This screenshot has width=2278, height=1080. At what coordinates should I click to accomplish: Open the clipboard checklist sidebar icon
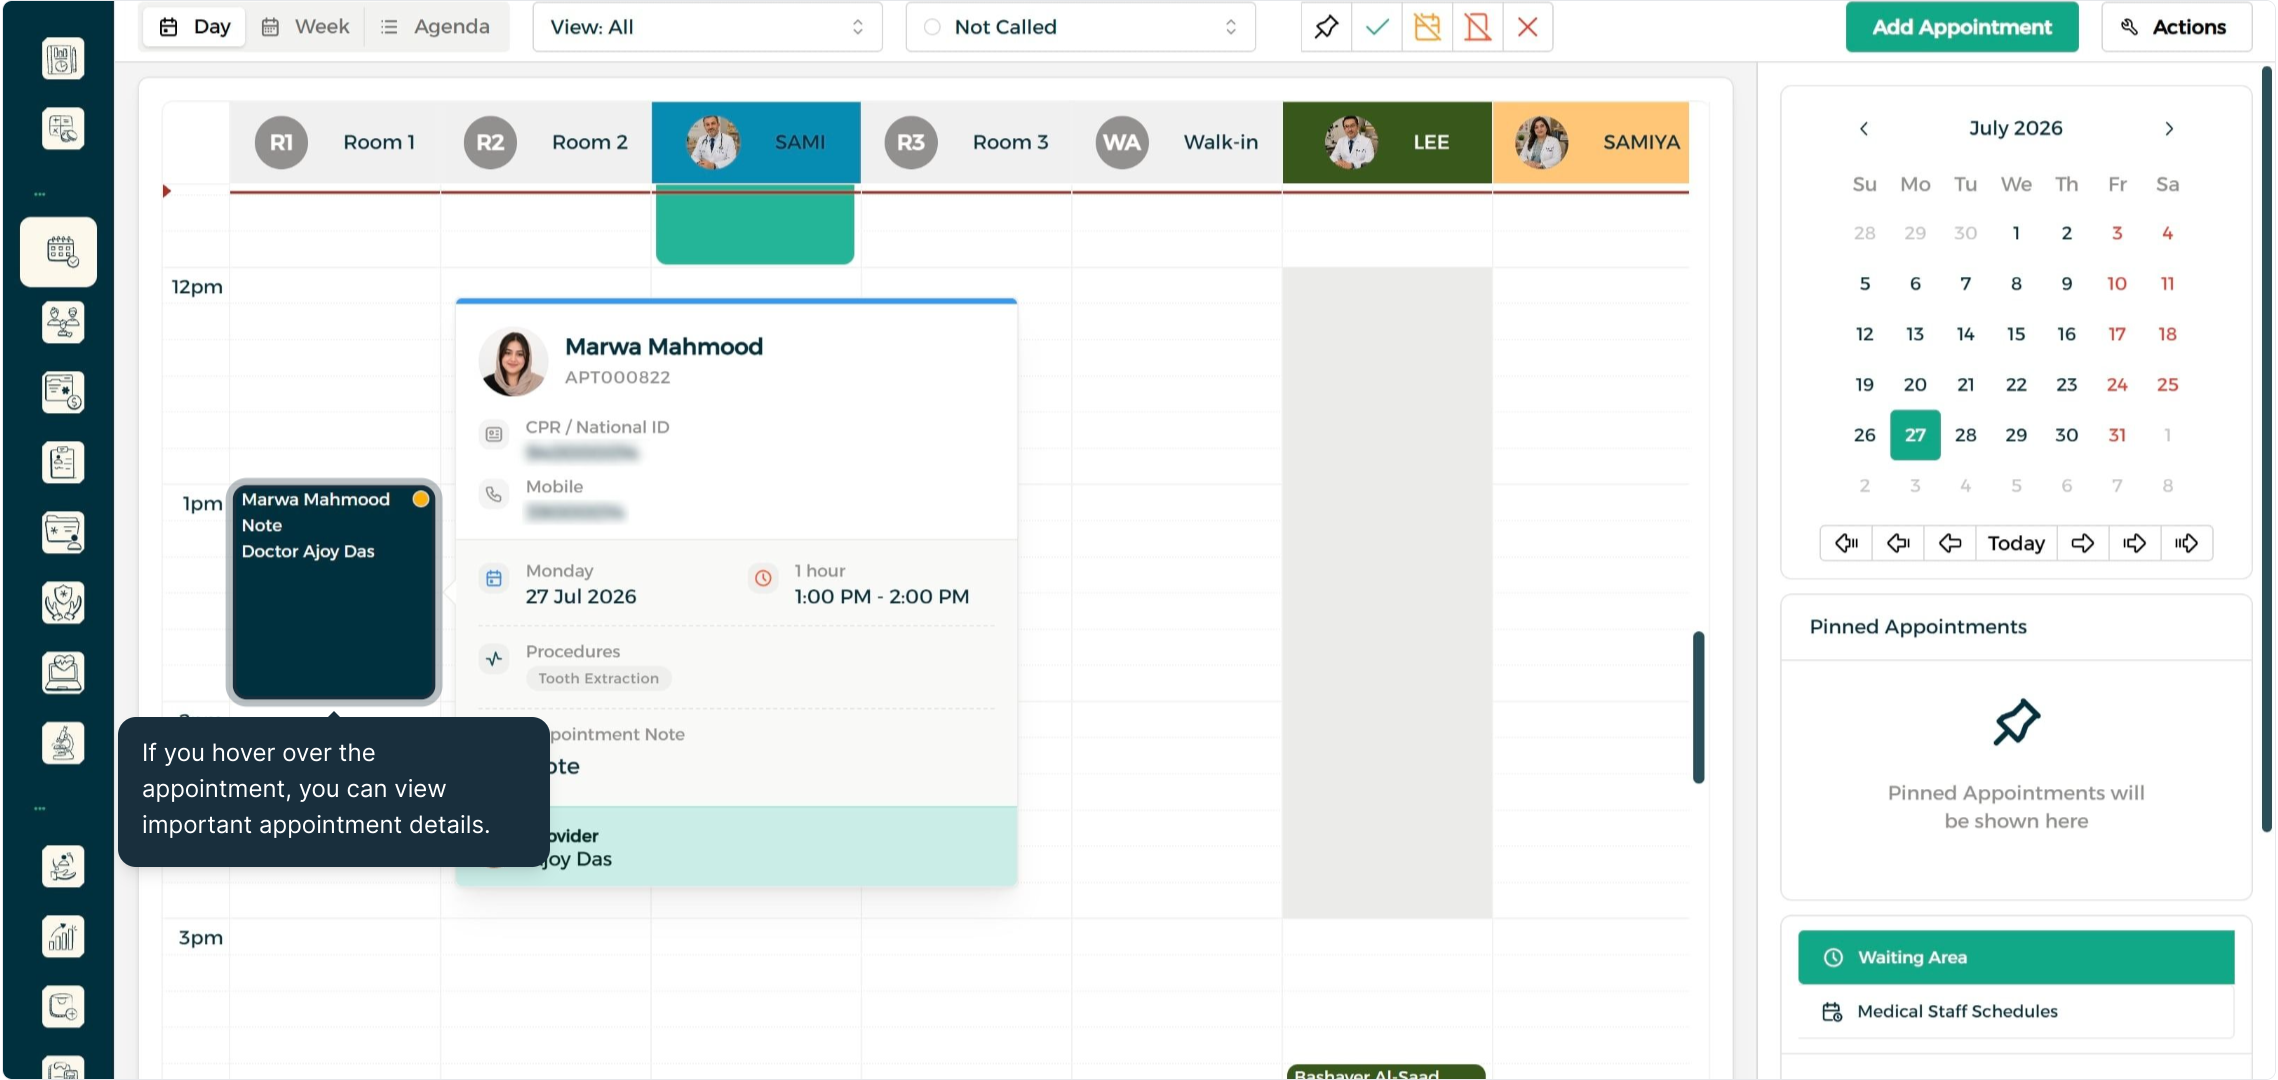coord(63,463)
